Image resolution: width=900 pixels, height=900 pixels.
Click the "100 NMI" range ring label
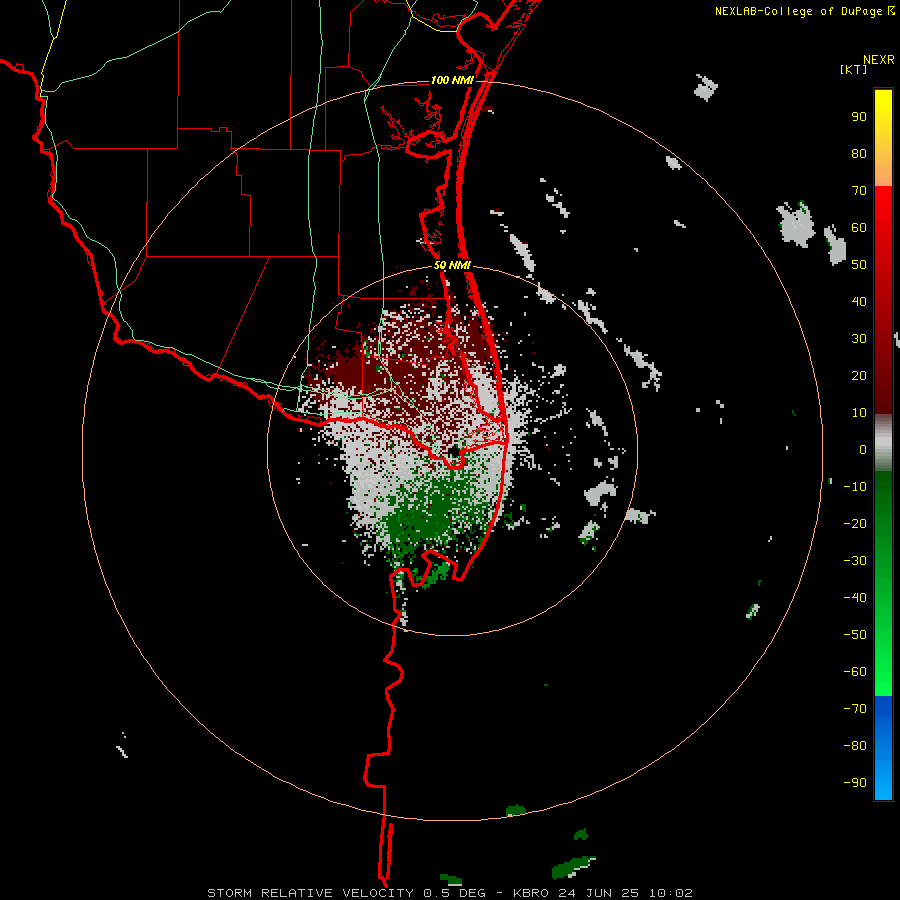tap(452, 80)
